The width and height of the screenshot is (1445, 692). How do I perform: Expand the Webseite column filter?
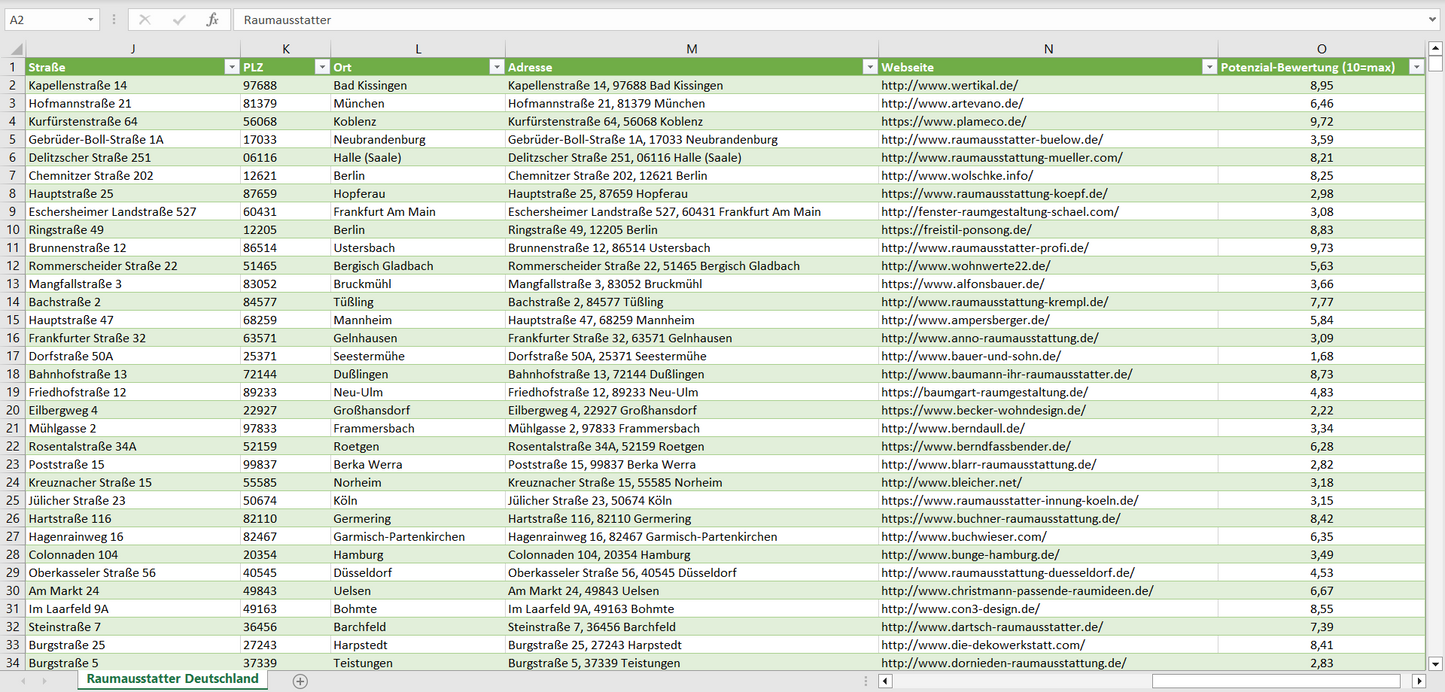tap(1208, 67)
